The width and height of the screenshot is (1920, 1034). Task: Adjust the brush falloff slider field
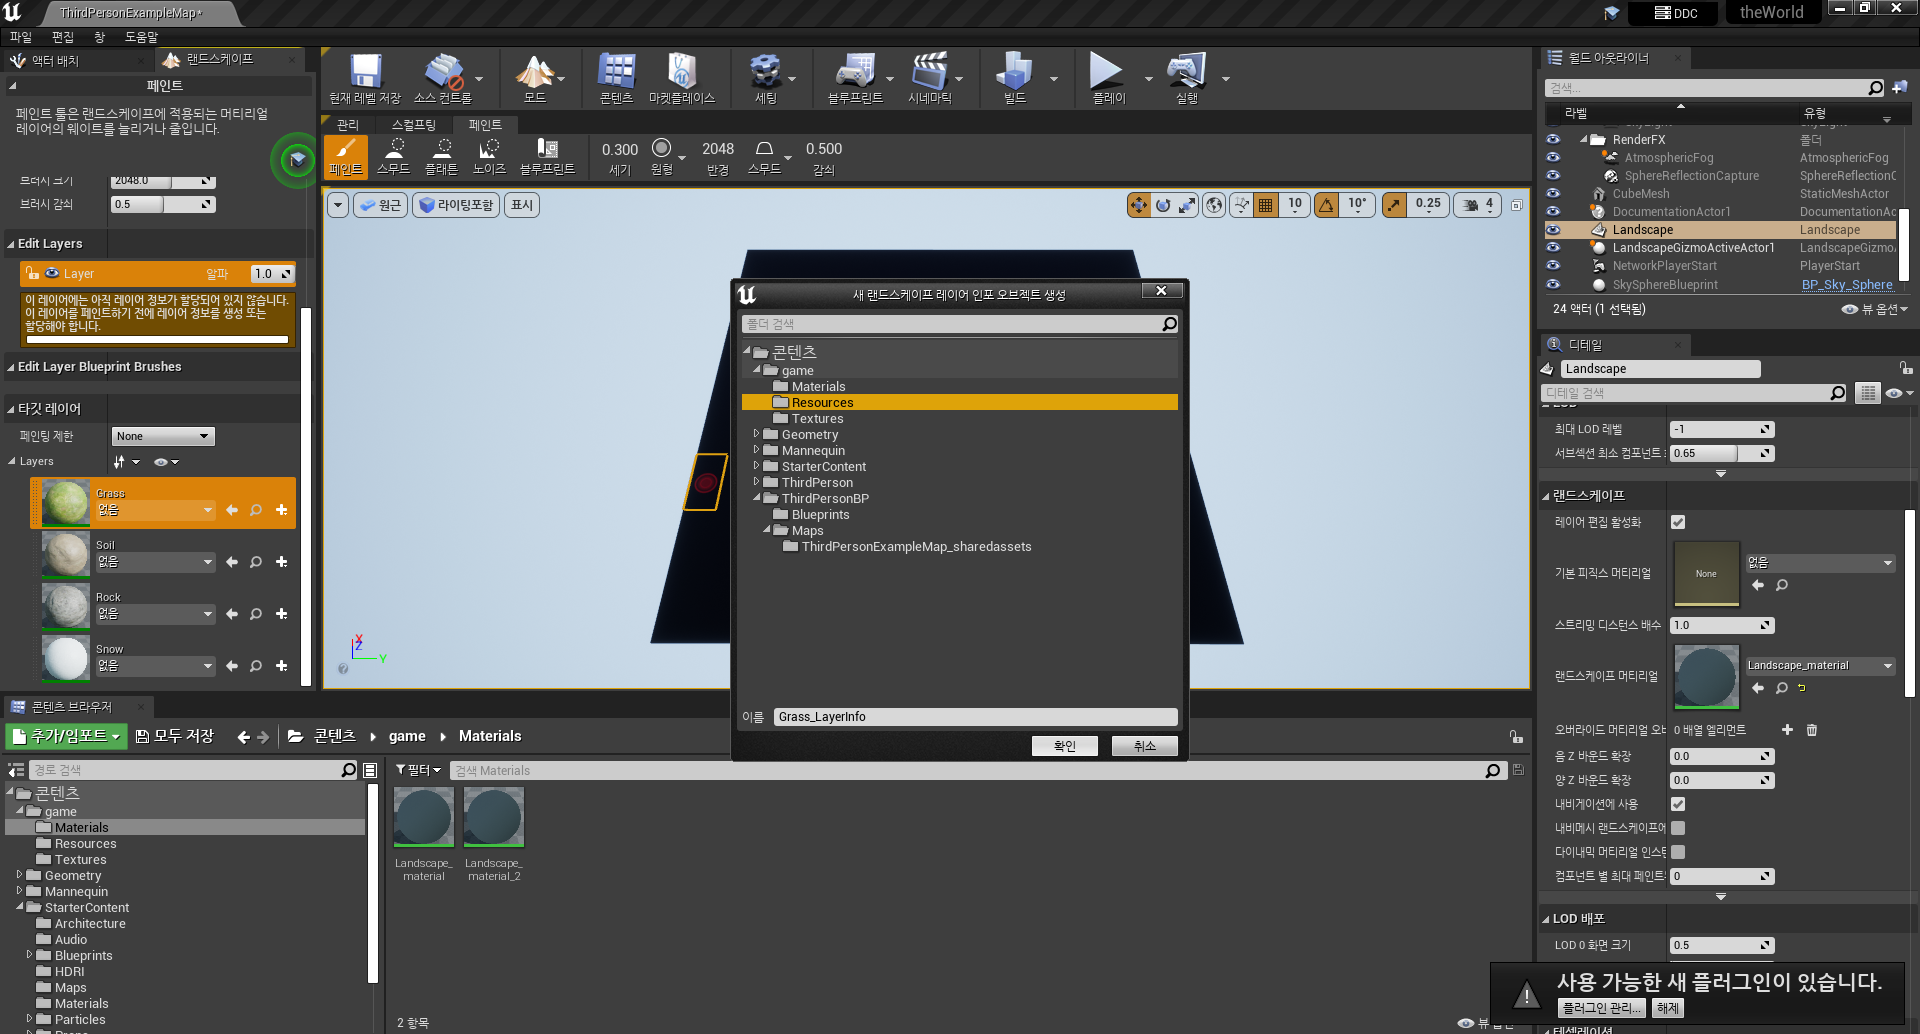(x=163, y=204)
